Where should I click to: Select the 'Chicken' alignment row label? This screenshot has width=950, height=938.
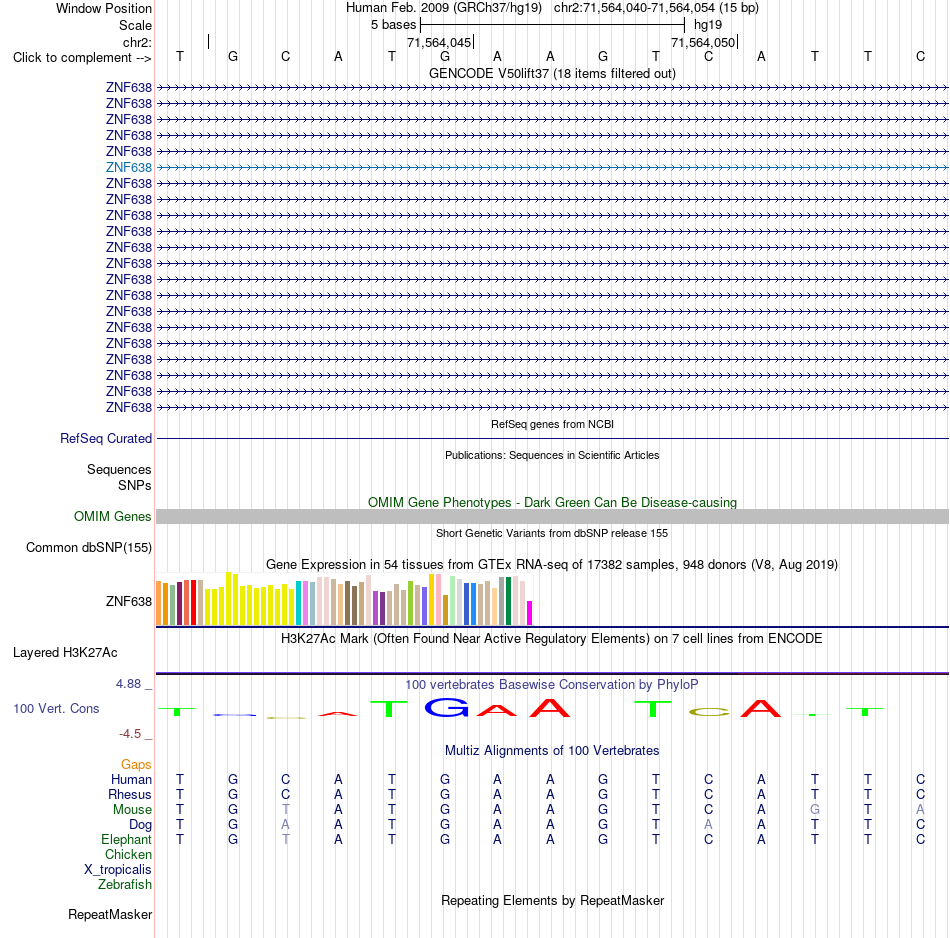point(128,854)
